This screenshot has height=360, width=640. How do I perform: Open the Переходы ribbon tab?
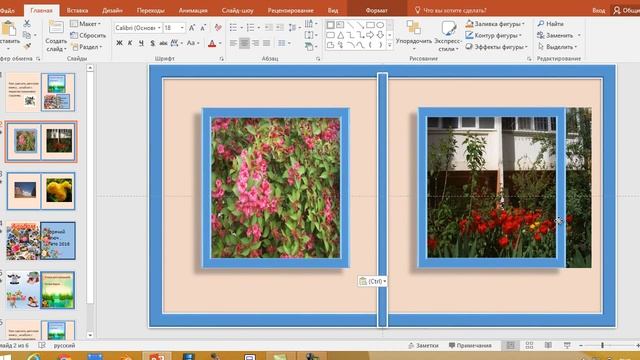(x=151, y=10)
